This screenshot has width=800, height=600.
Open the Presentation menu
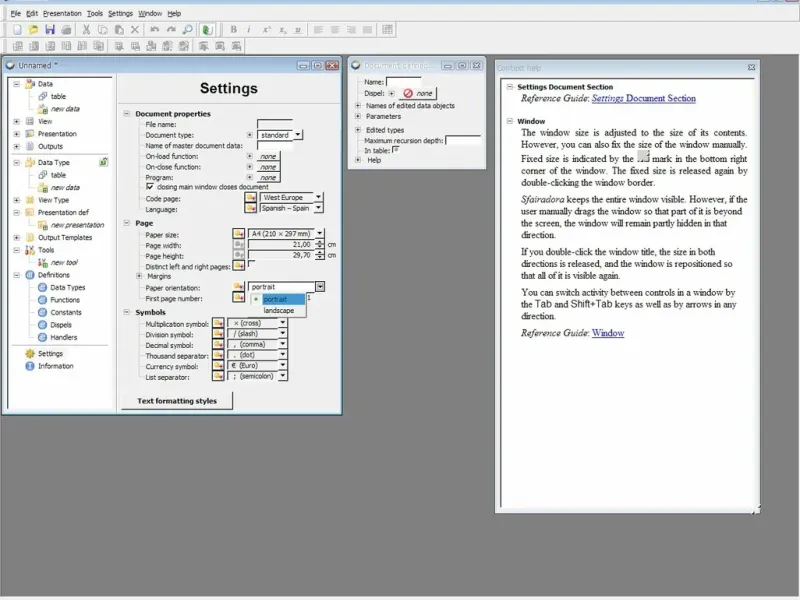[62, 13]
